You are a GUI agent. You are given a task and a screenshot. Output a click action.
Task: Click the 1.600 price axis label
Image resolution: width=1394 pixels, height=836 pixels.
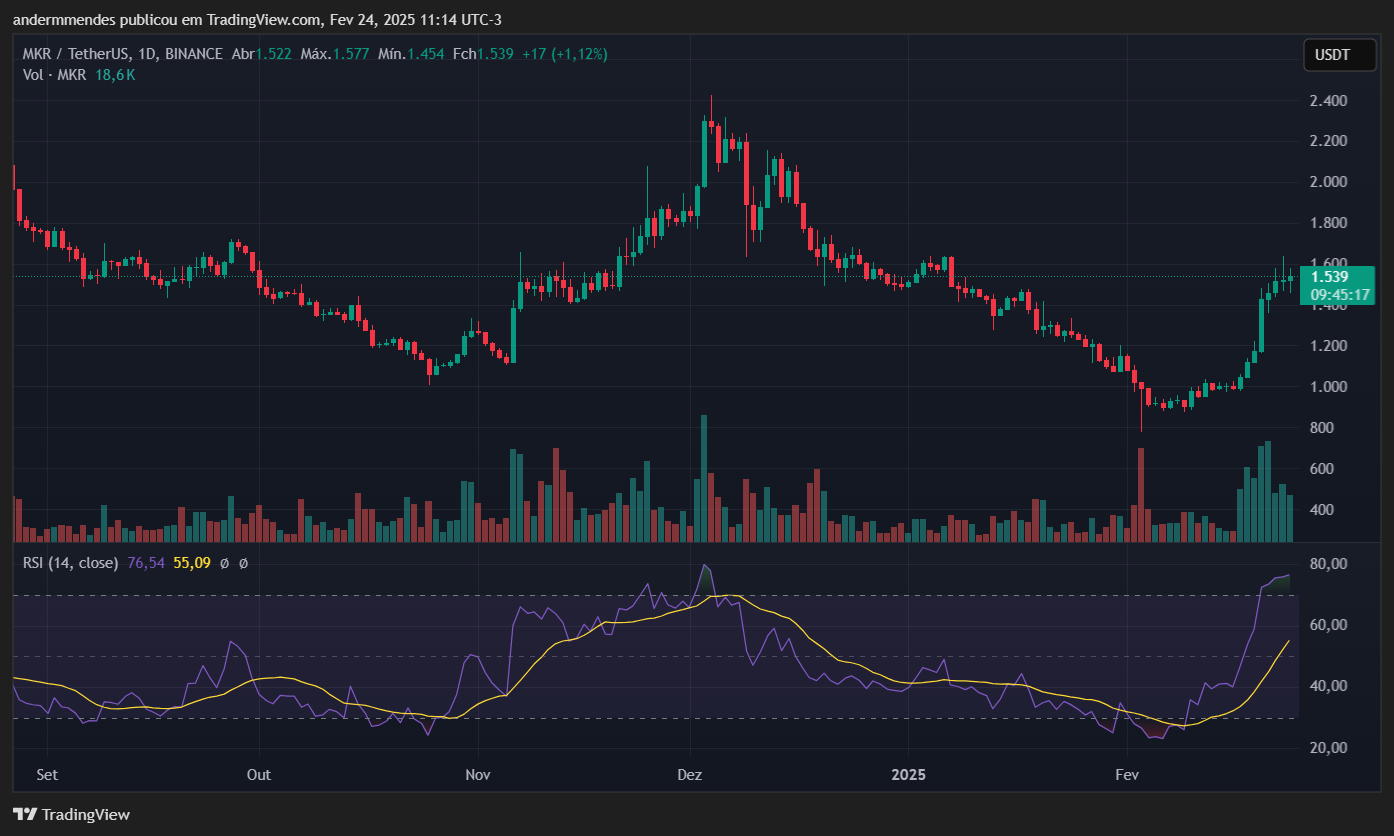click(1329, 263)
